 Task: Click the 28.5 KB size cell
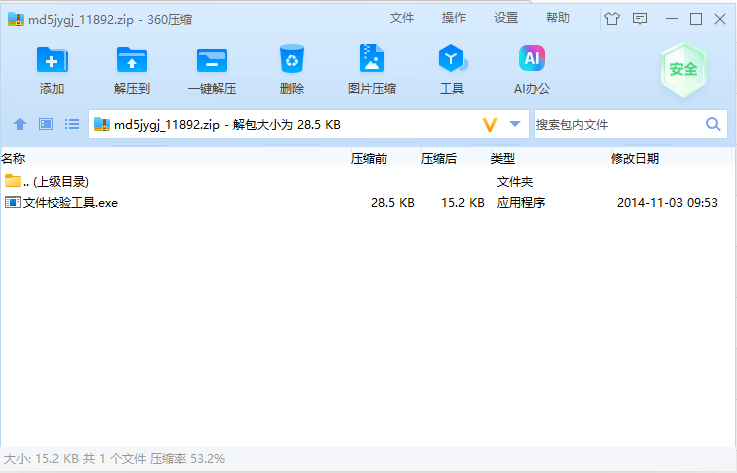pos(393,203)
